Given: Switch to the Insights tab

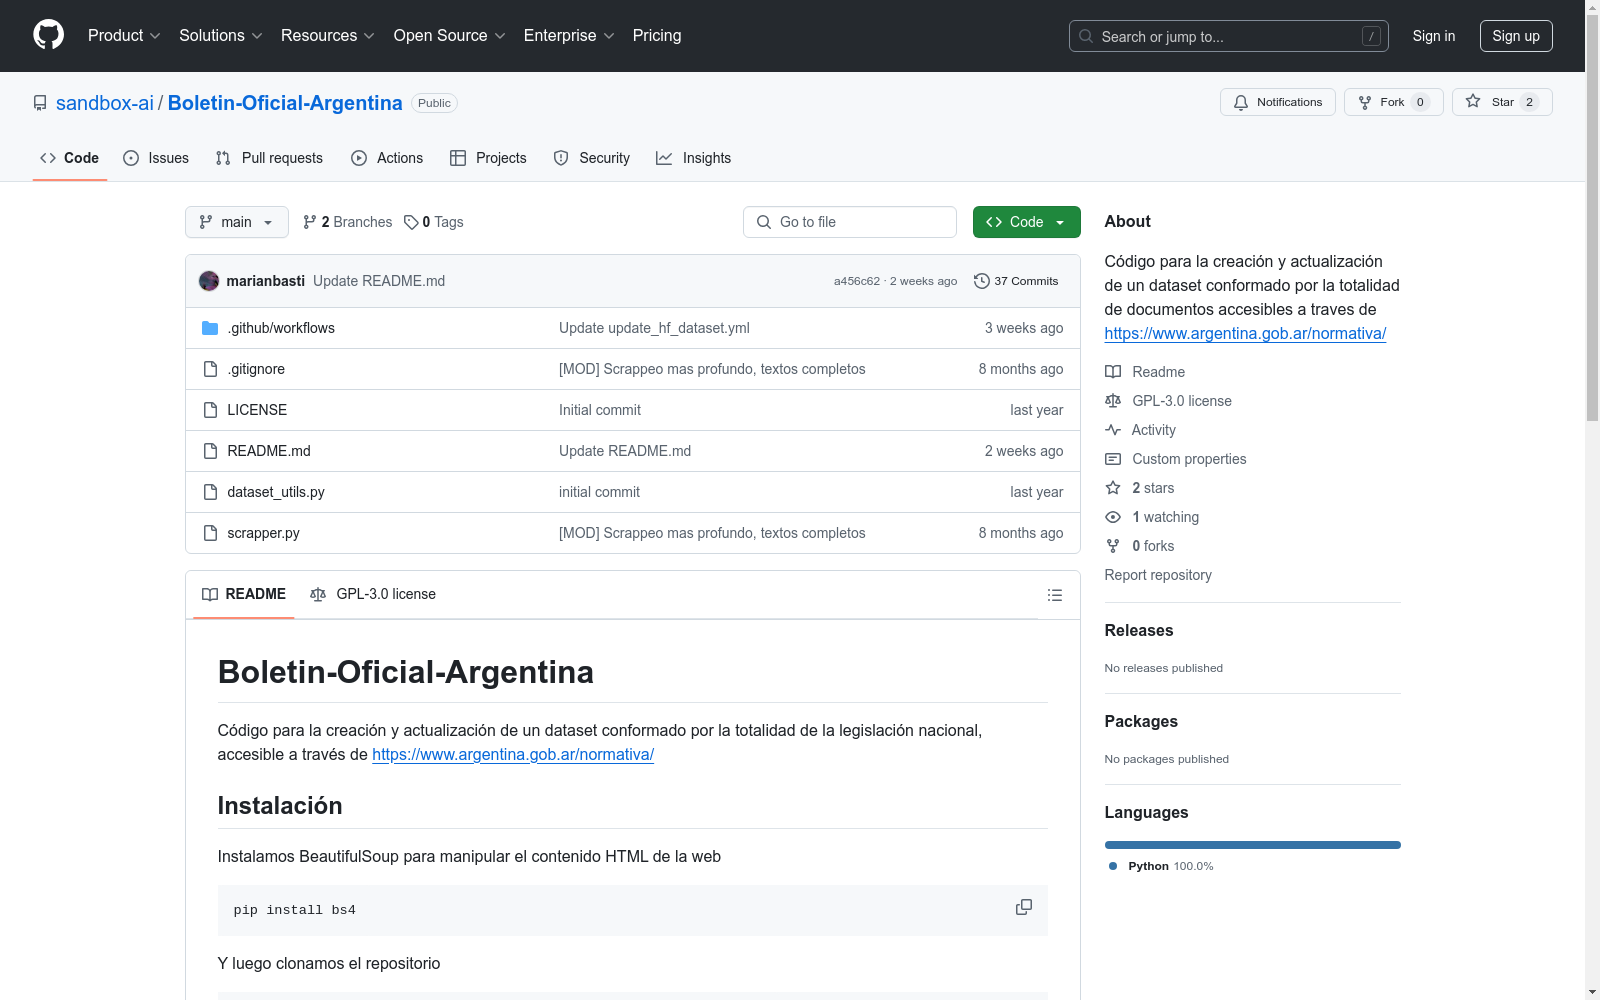Looking at the screenshot, I should (694, 158).
